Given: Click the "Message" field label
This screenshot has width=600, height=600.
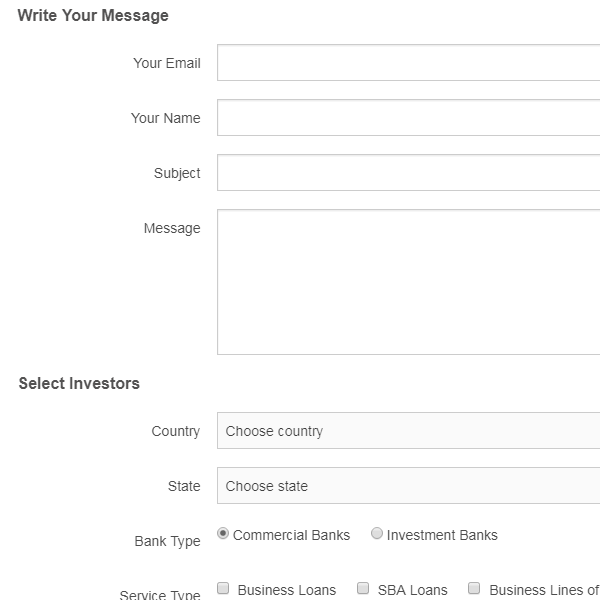Looking at the screenshot, I should pos(172,228).
